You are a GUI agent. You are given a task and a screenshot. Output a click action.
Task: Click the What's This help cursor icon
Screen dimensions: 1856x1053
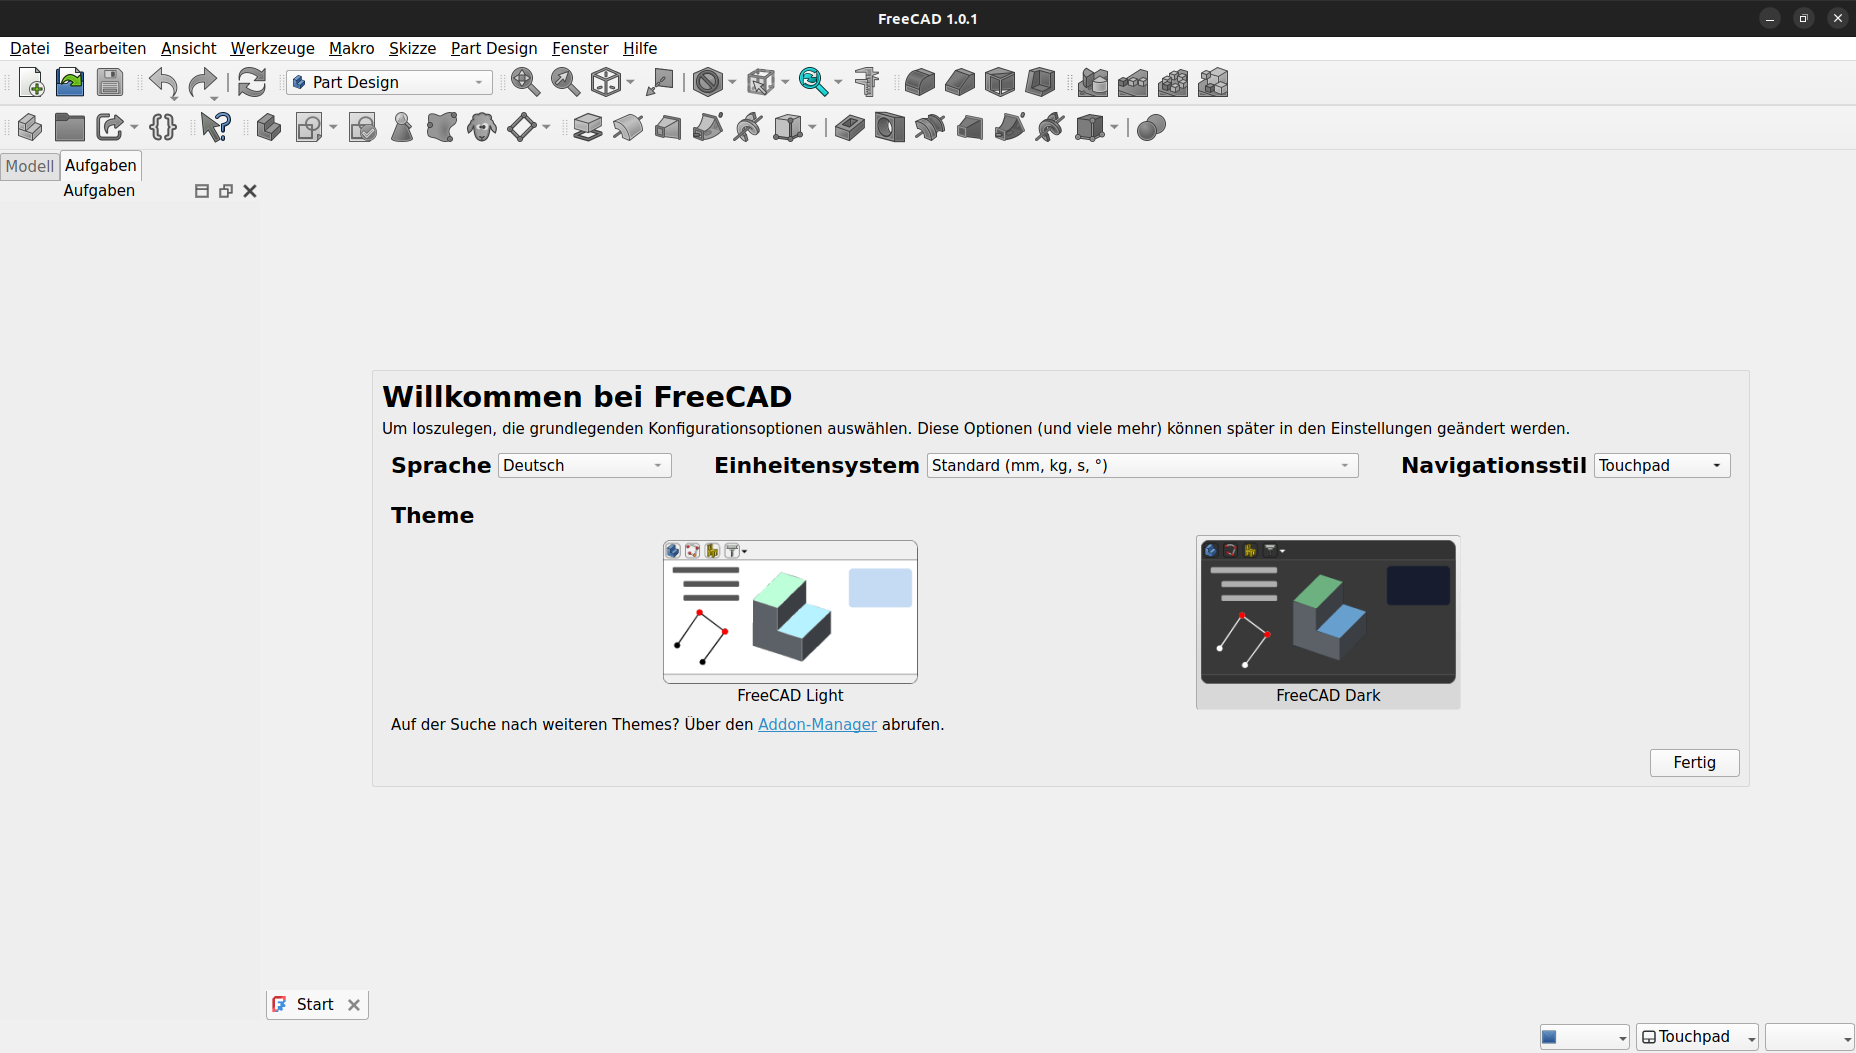click(215, 128)
